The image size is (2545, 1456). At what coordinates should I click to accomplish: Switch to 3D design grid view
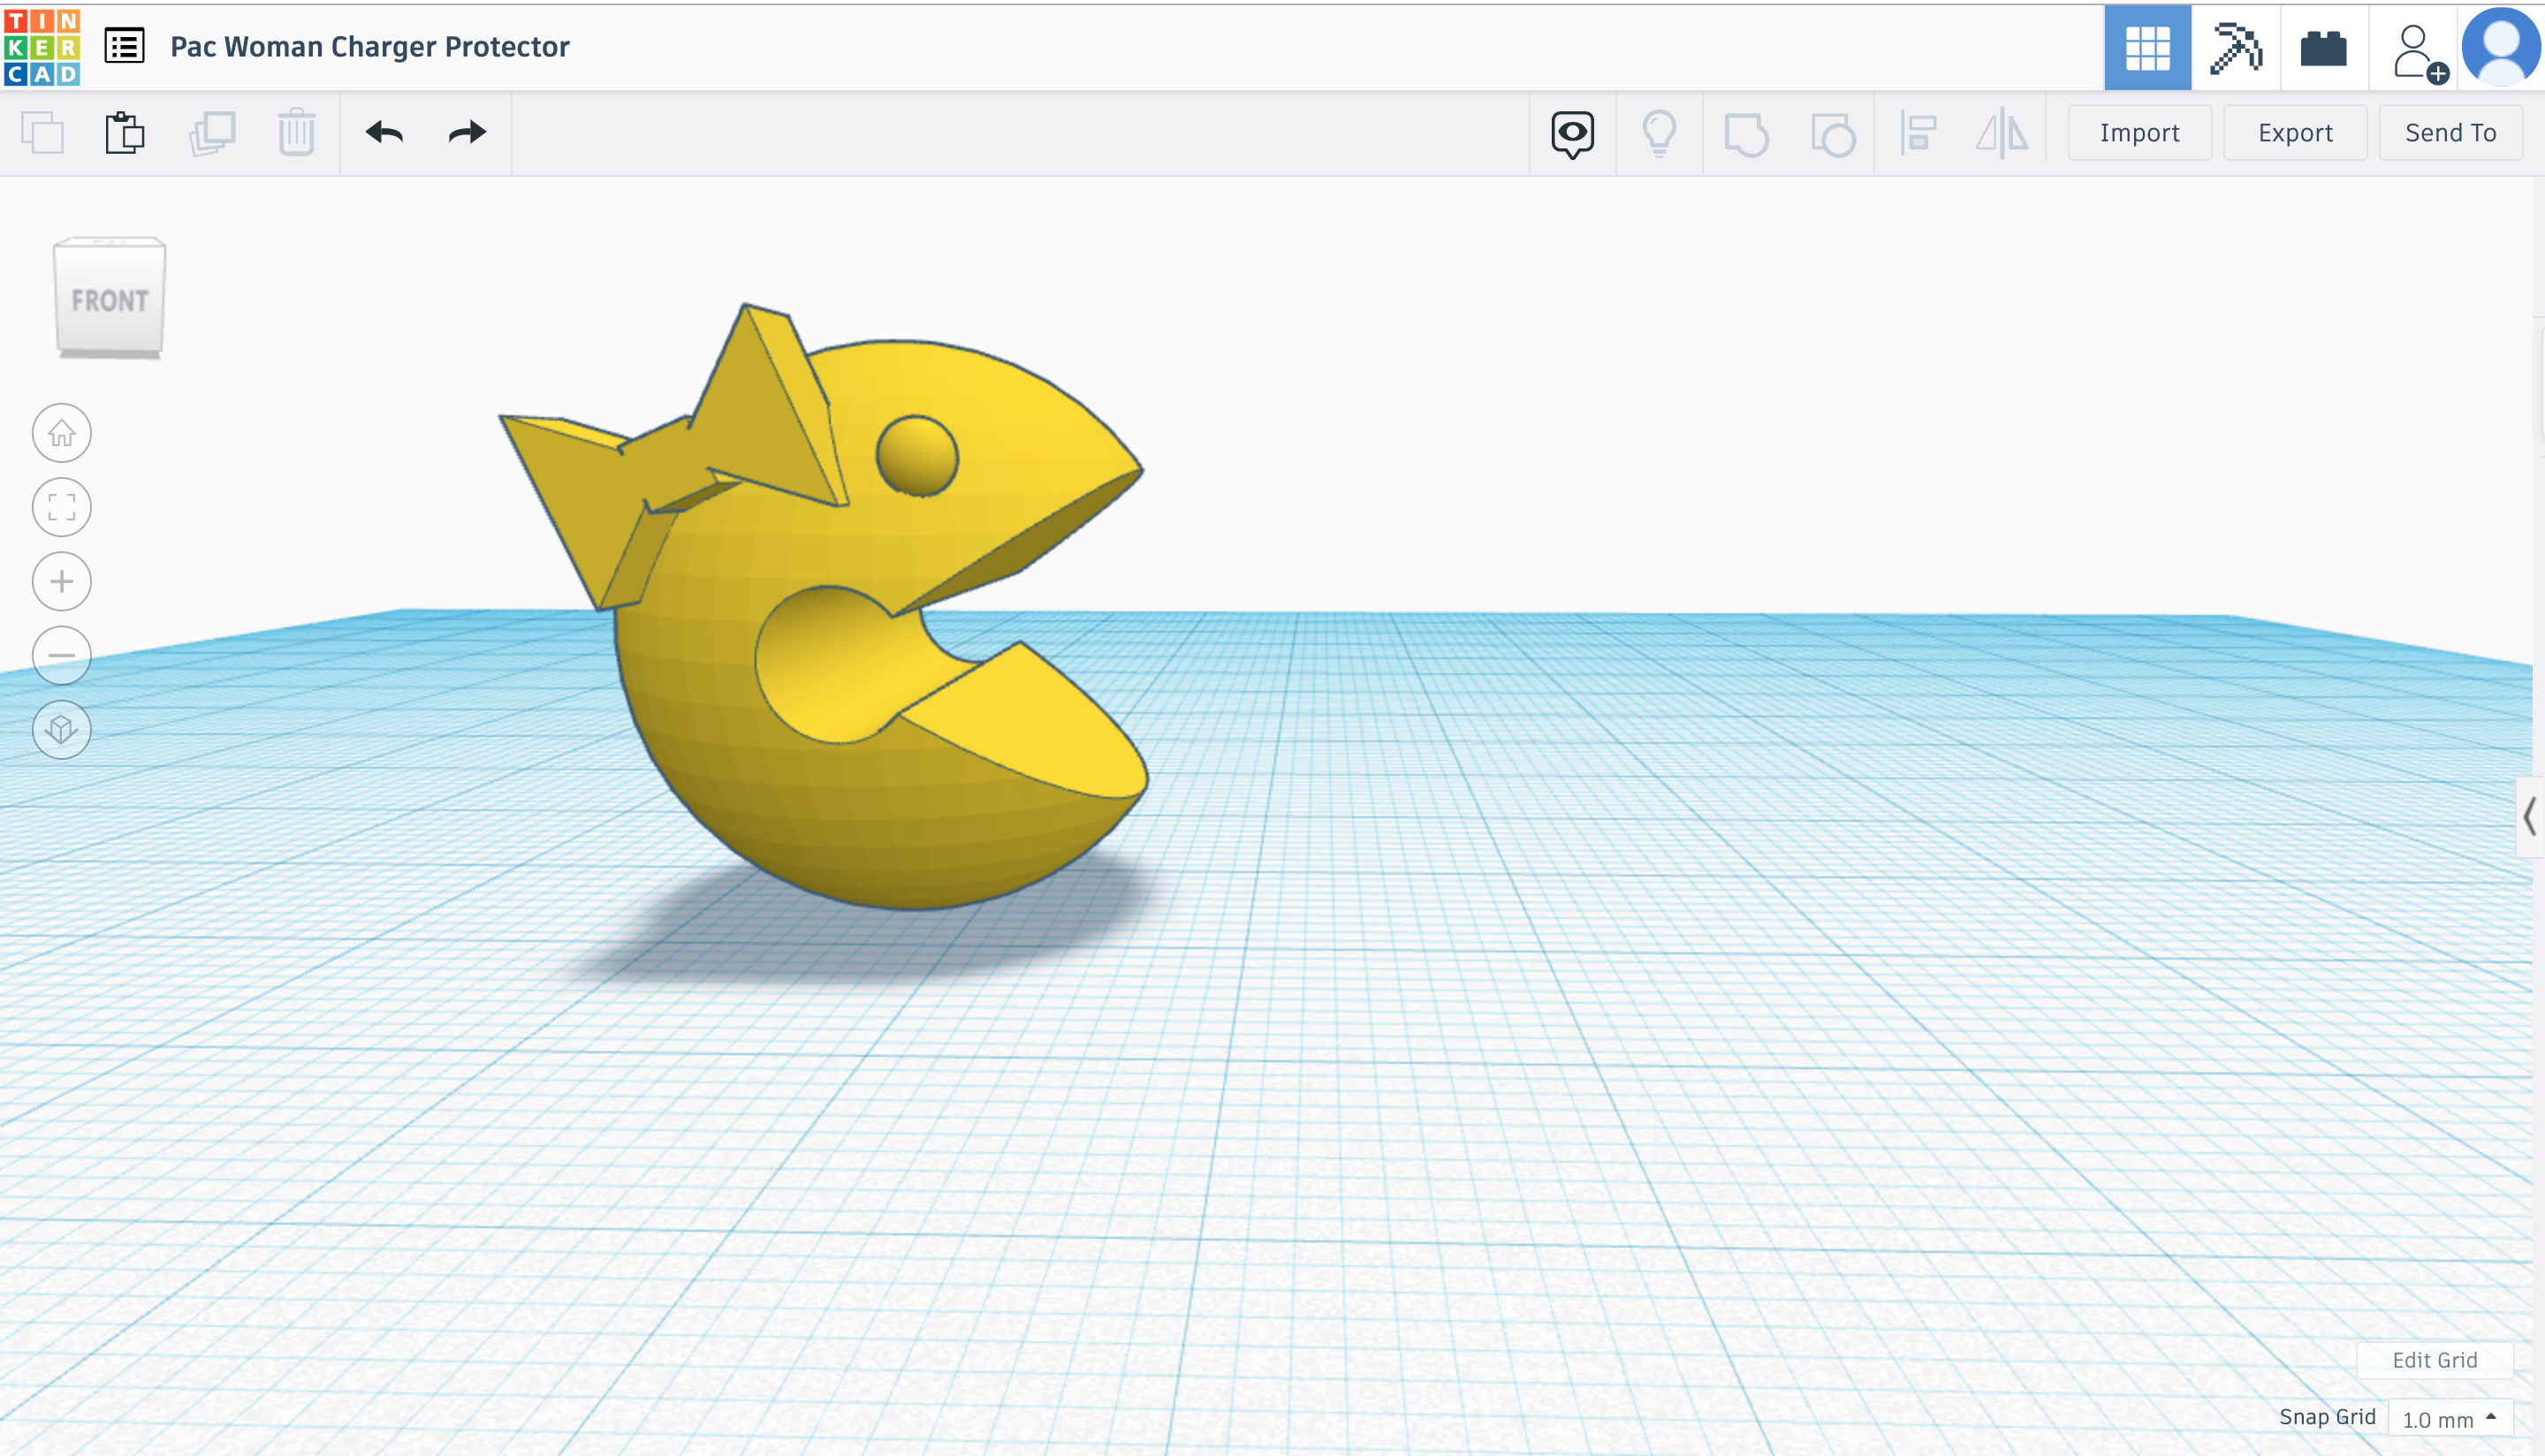tap(2147, 47)
